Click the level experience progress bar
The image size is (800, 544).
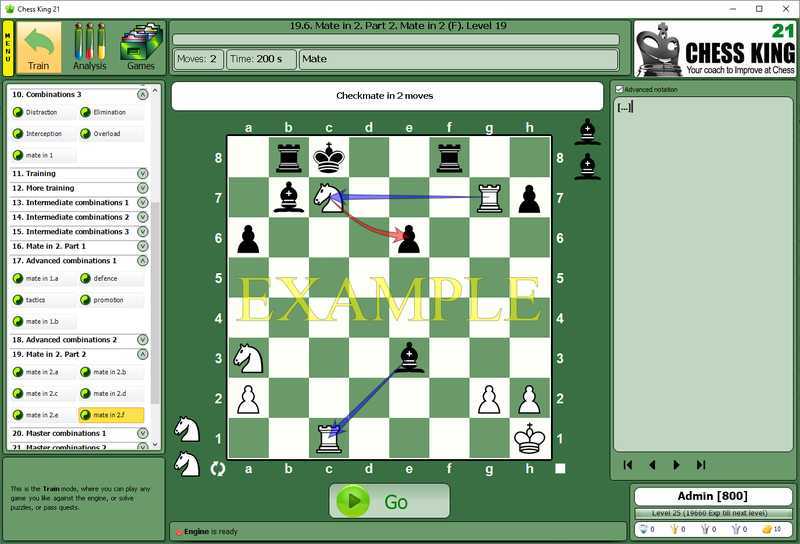714,513
